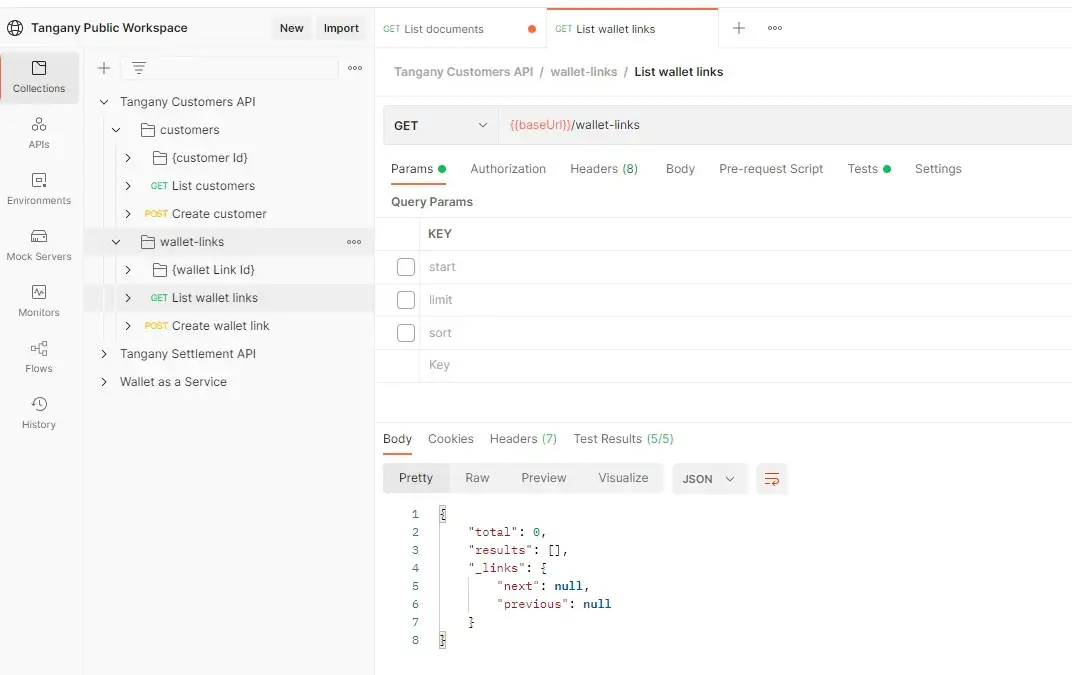Expand the {customer Id} folder
Viewport: 1072px width, 675px height.
[x=128, y=158]
